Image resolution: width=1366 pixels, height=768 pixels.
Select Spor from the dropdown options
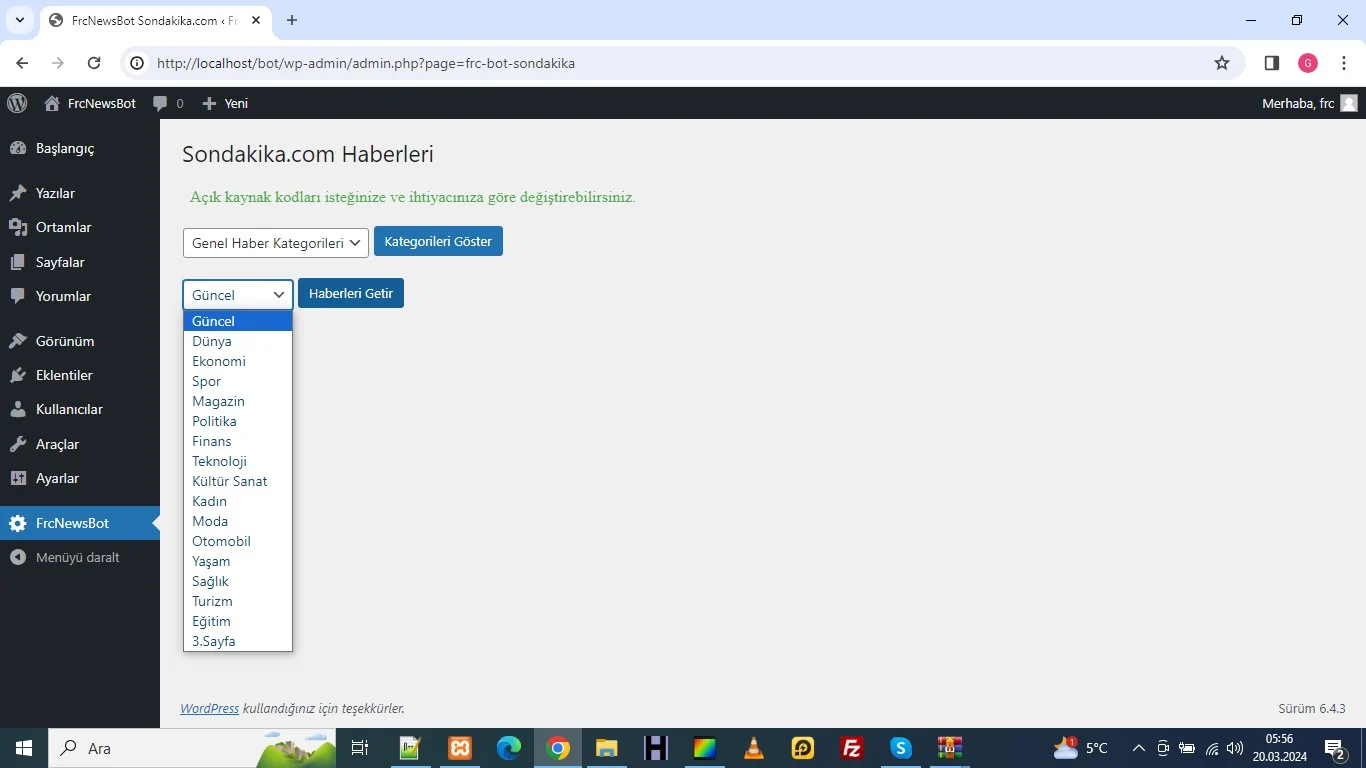tap(238, 381)
